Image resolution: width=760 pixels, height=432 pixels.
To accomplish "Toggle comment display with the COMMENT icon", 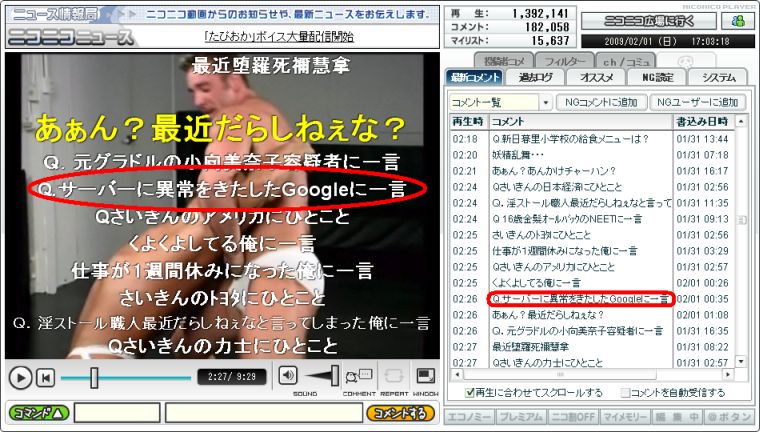I will (x=359, y=377).
